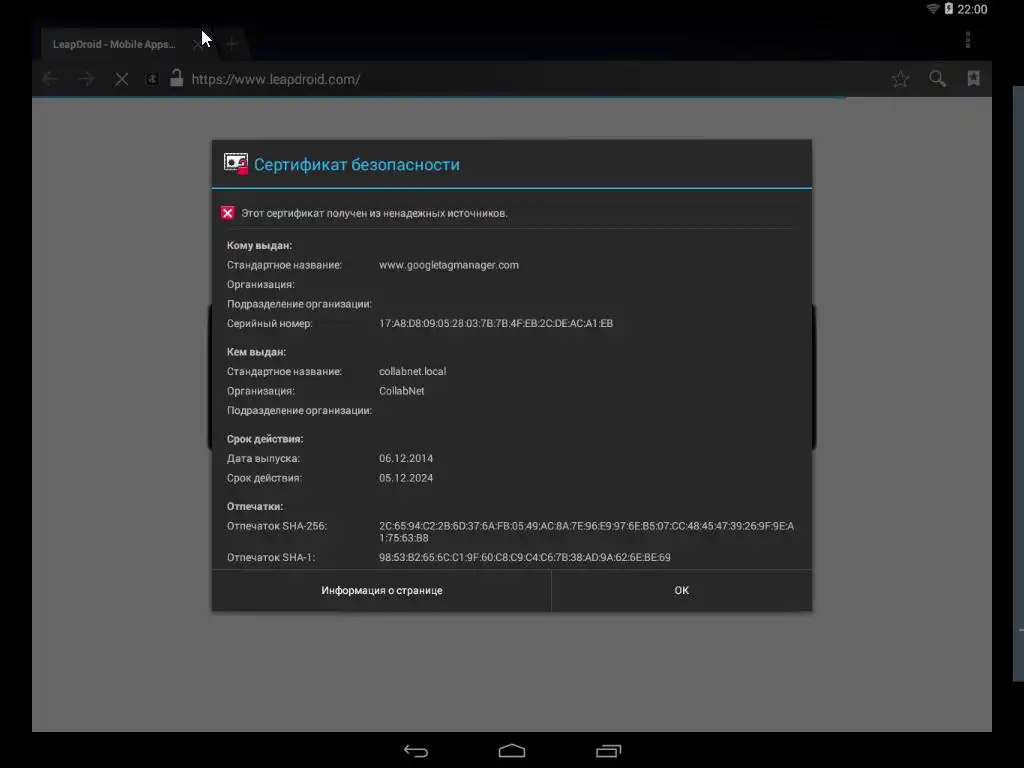Click the Wi-Fi status icon
Image resolution: width=1024 pixels, height=768 pixels.
pos(933,8)
